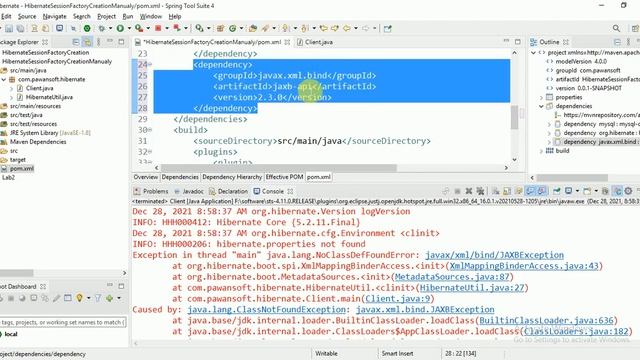Screen dimensions: 640x360
Task: Toggle filter funnel in Boot Dashboard
Action: tap(98, 298)
